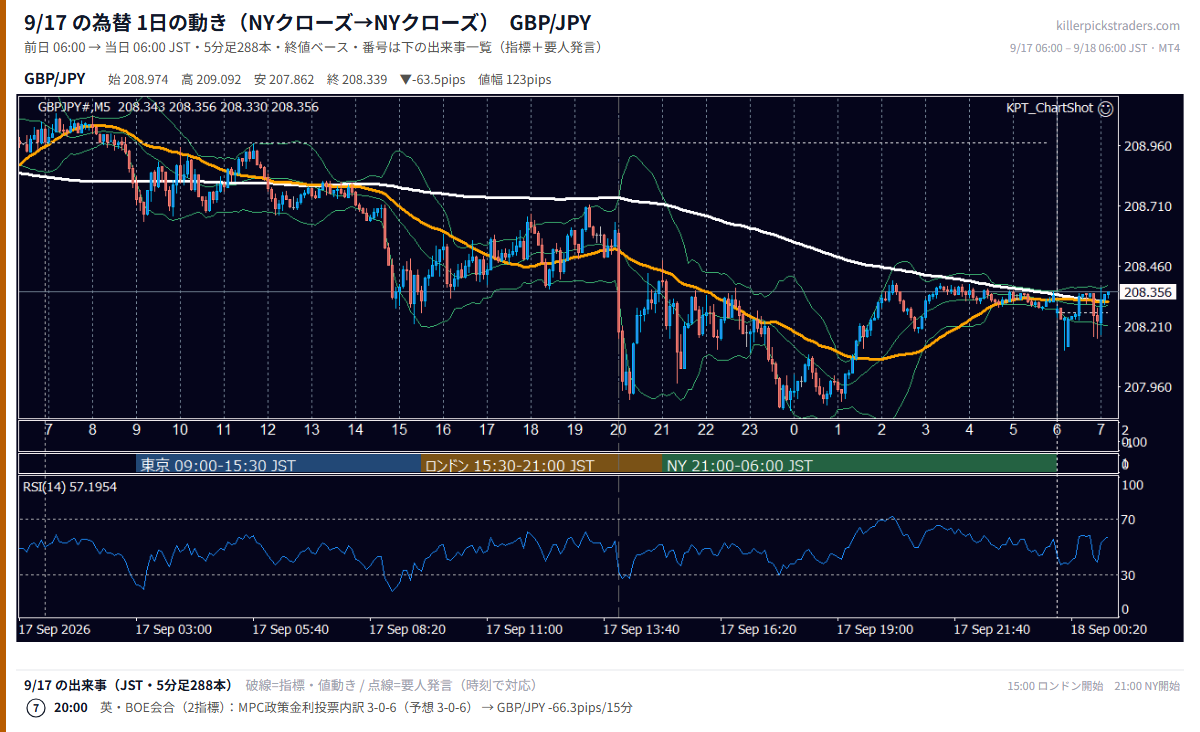Viewport: 1200px width, 732px height.
Task: Click the high price 高 209.092
Action: [211, 79]
